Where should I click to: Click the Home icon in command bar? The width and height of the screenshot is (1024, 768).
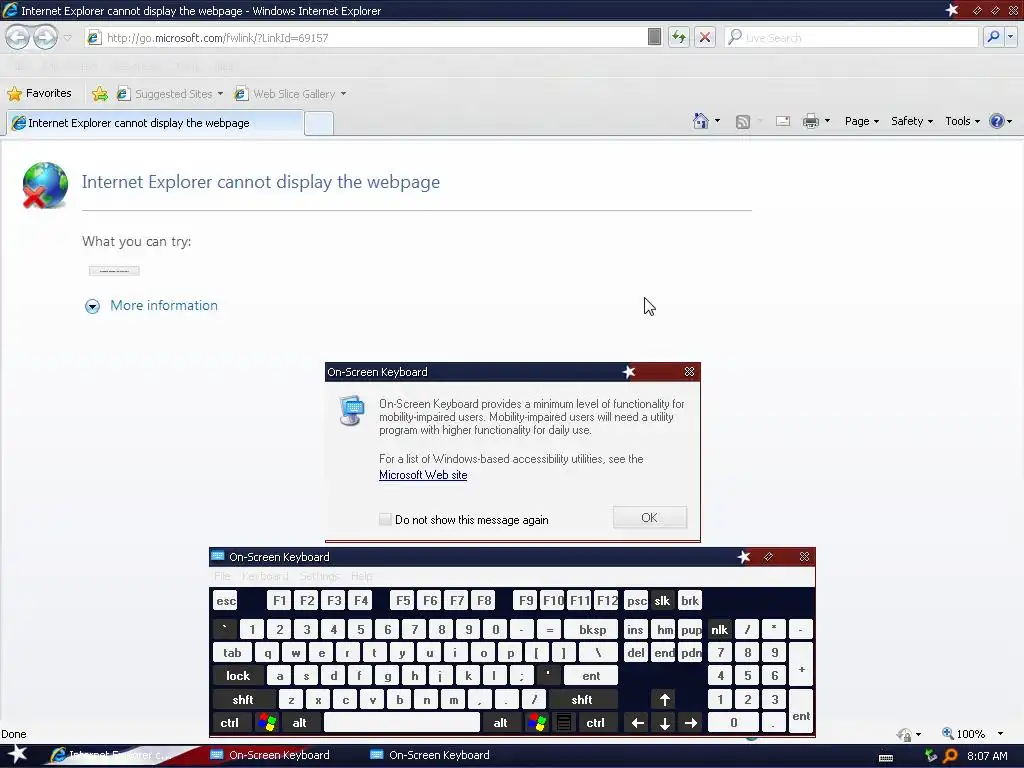[x=701, y=121]
